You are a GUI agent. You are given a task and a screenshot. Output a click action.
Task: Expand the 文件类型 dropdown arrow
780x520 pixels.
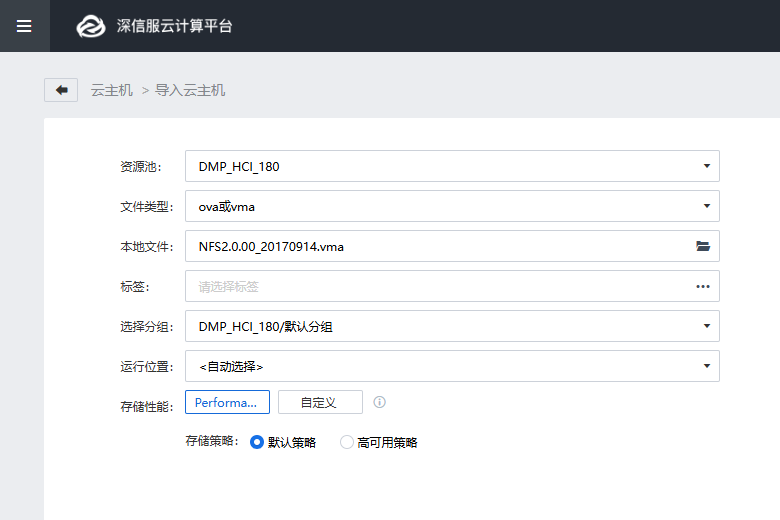[705, 206]
